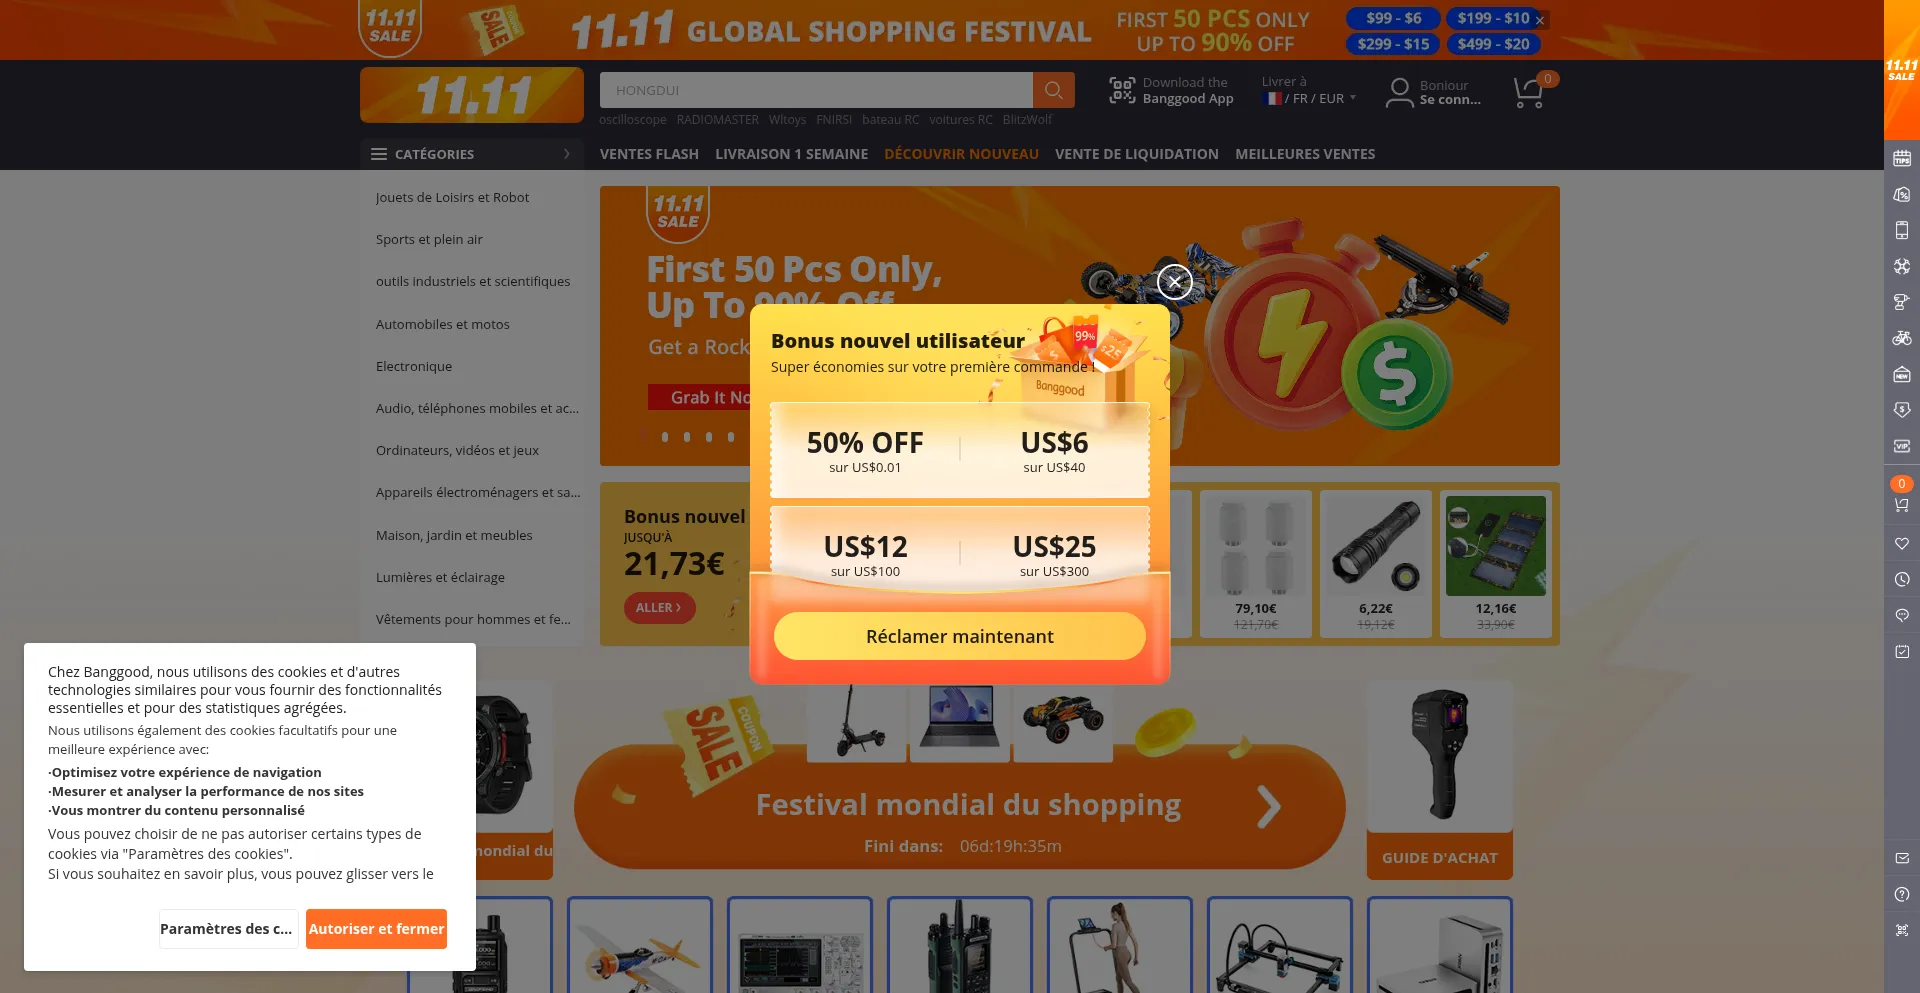Click the orange search magnifier icon

pos(1054,90)
